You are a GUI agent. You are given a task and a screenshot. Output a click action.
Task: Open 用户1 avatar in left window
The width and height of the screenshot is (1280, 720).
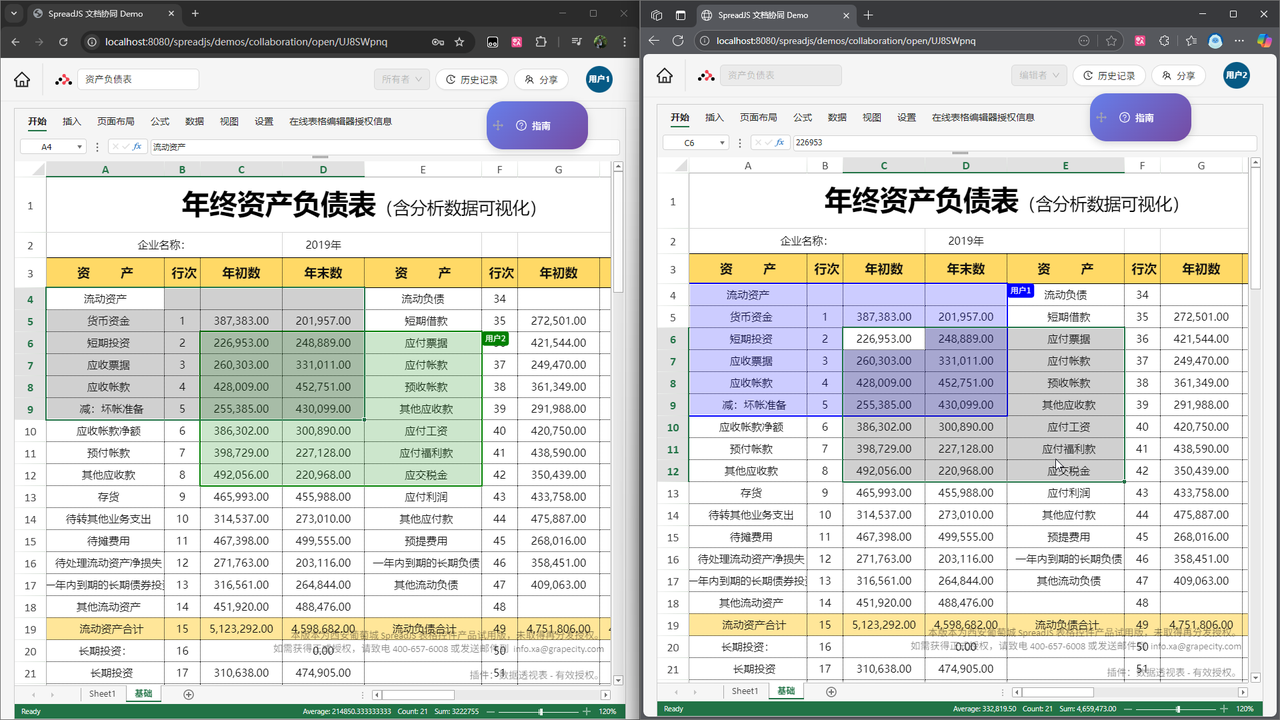click(599, 80)
